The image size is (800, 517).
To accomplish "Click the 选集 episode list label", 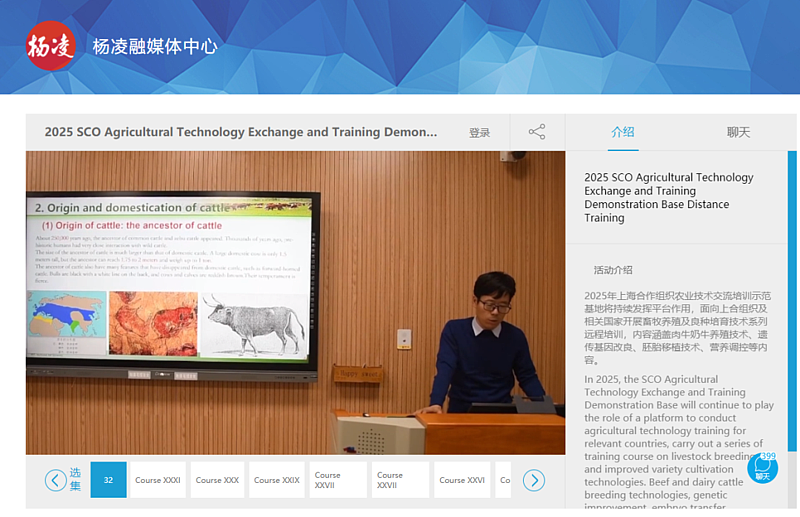I will pyautogui.click(x=76, y=480).
